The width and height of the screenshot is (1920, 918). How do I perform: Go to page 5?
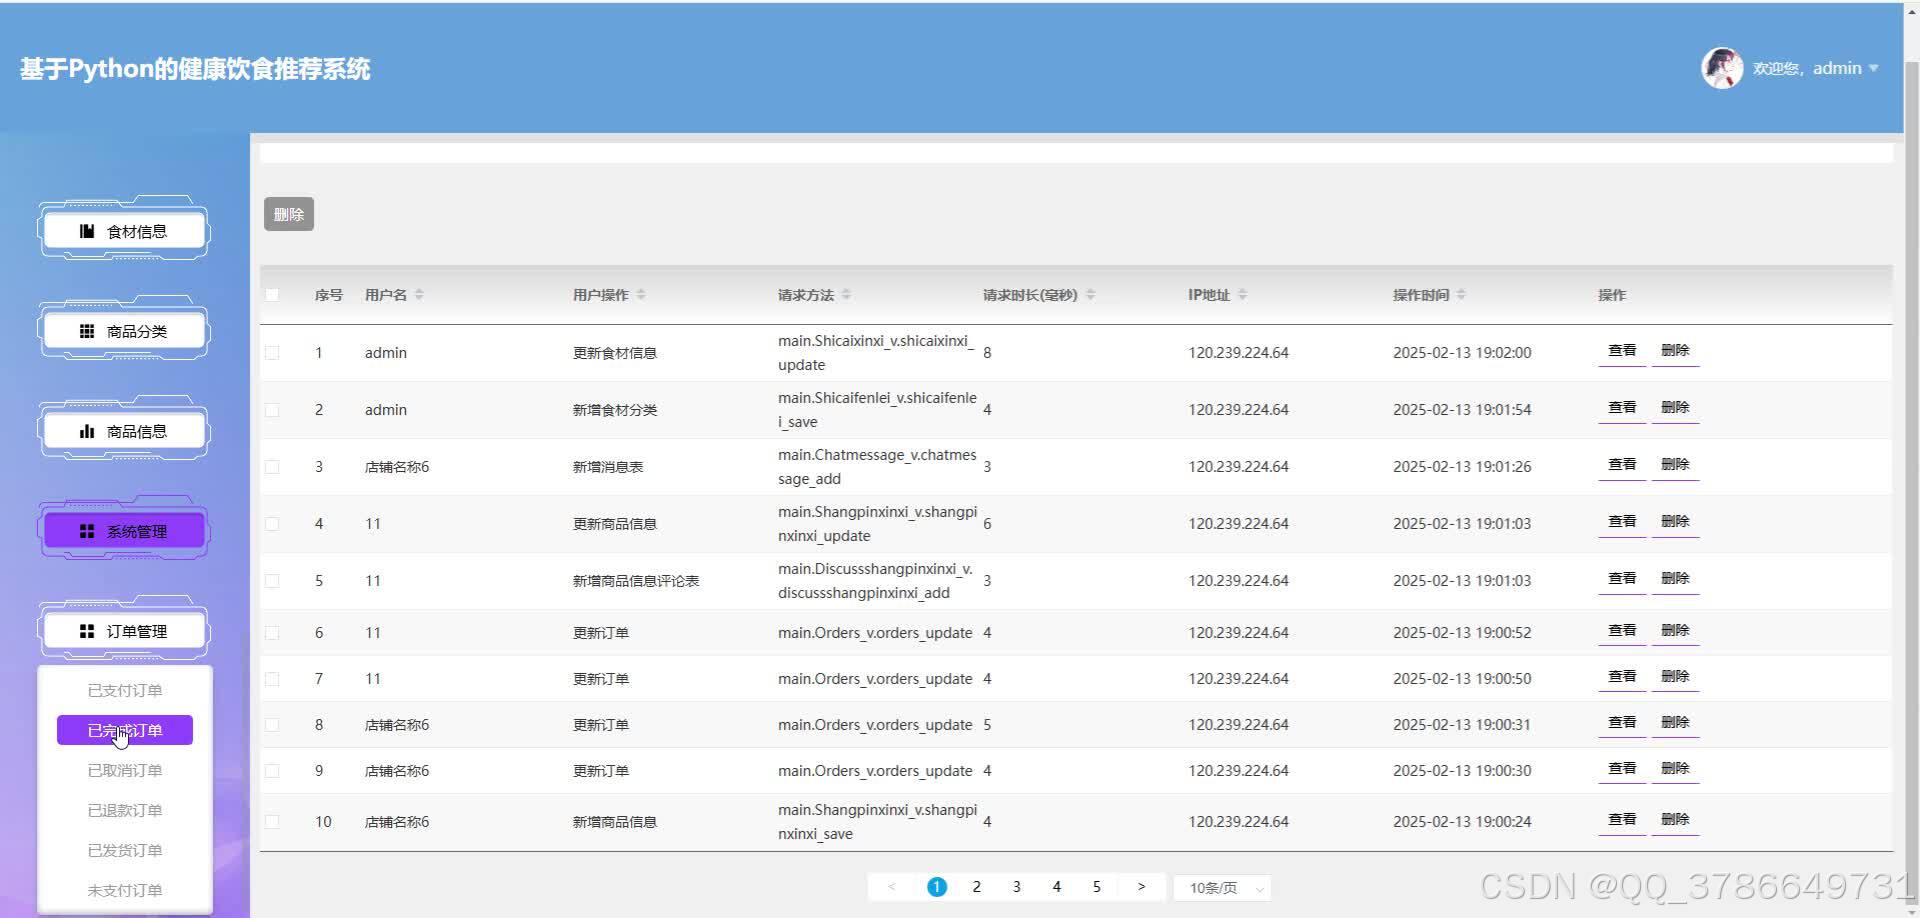(1097, 887)
